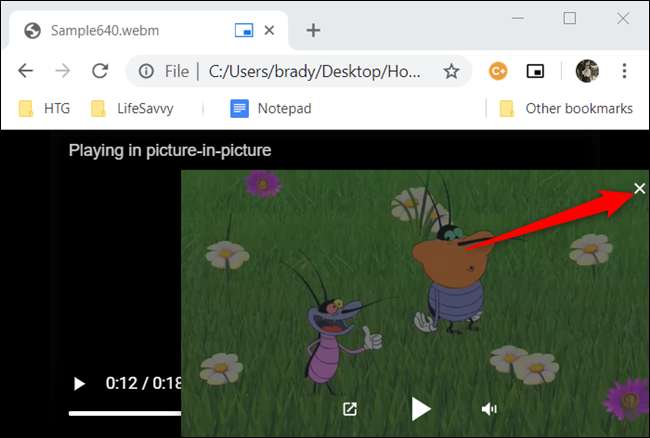Open the user profile avatar
This screenshot has width=650, height=438.
pos(587,71)
